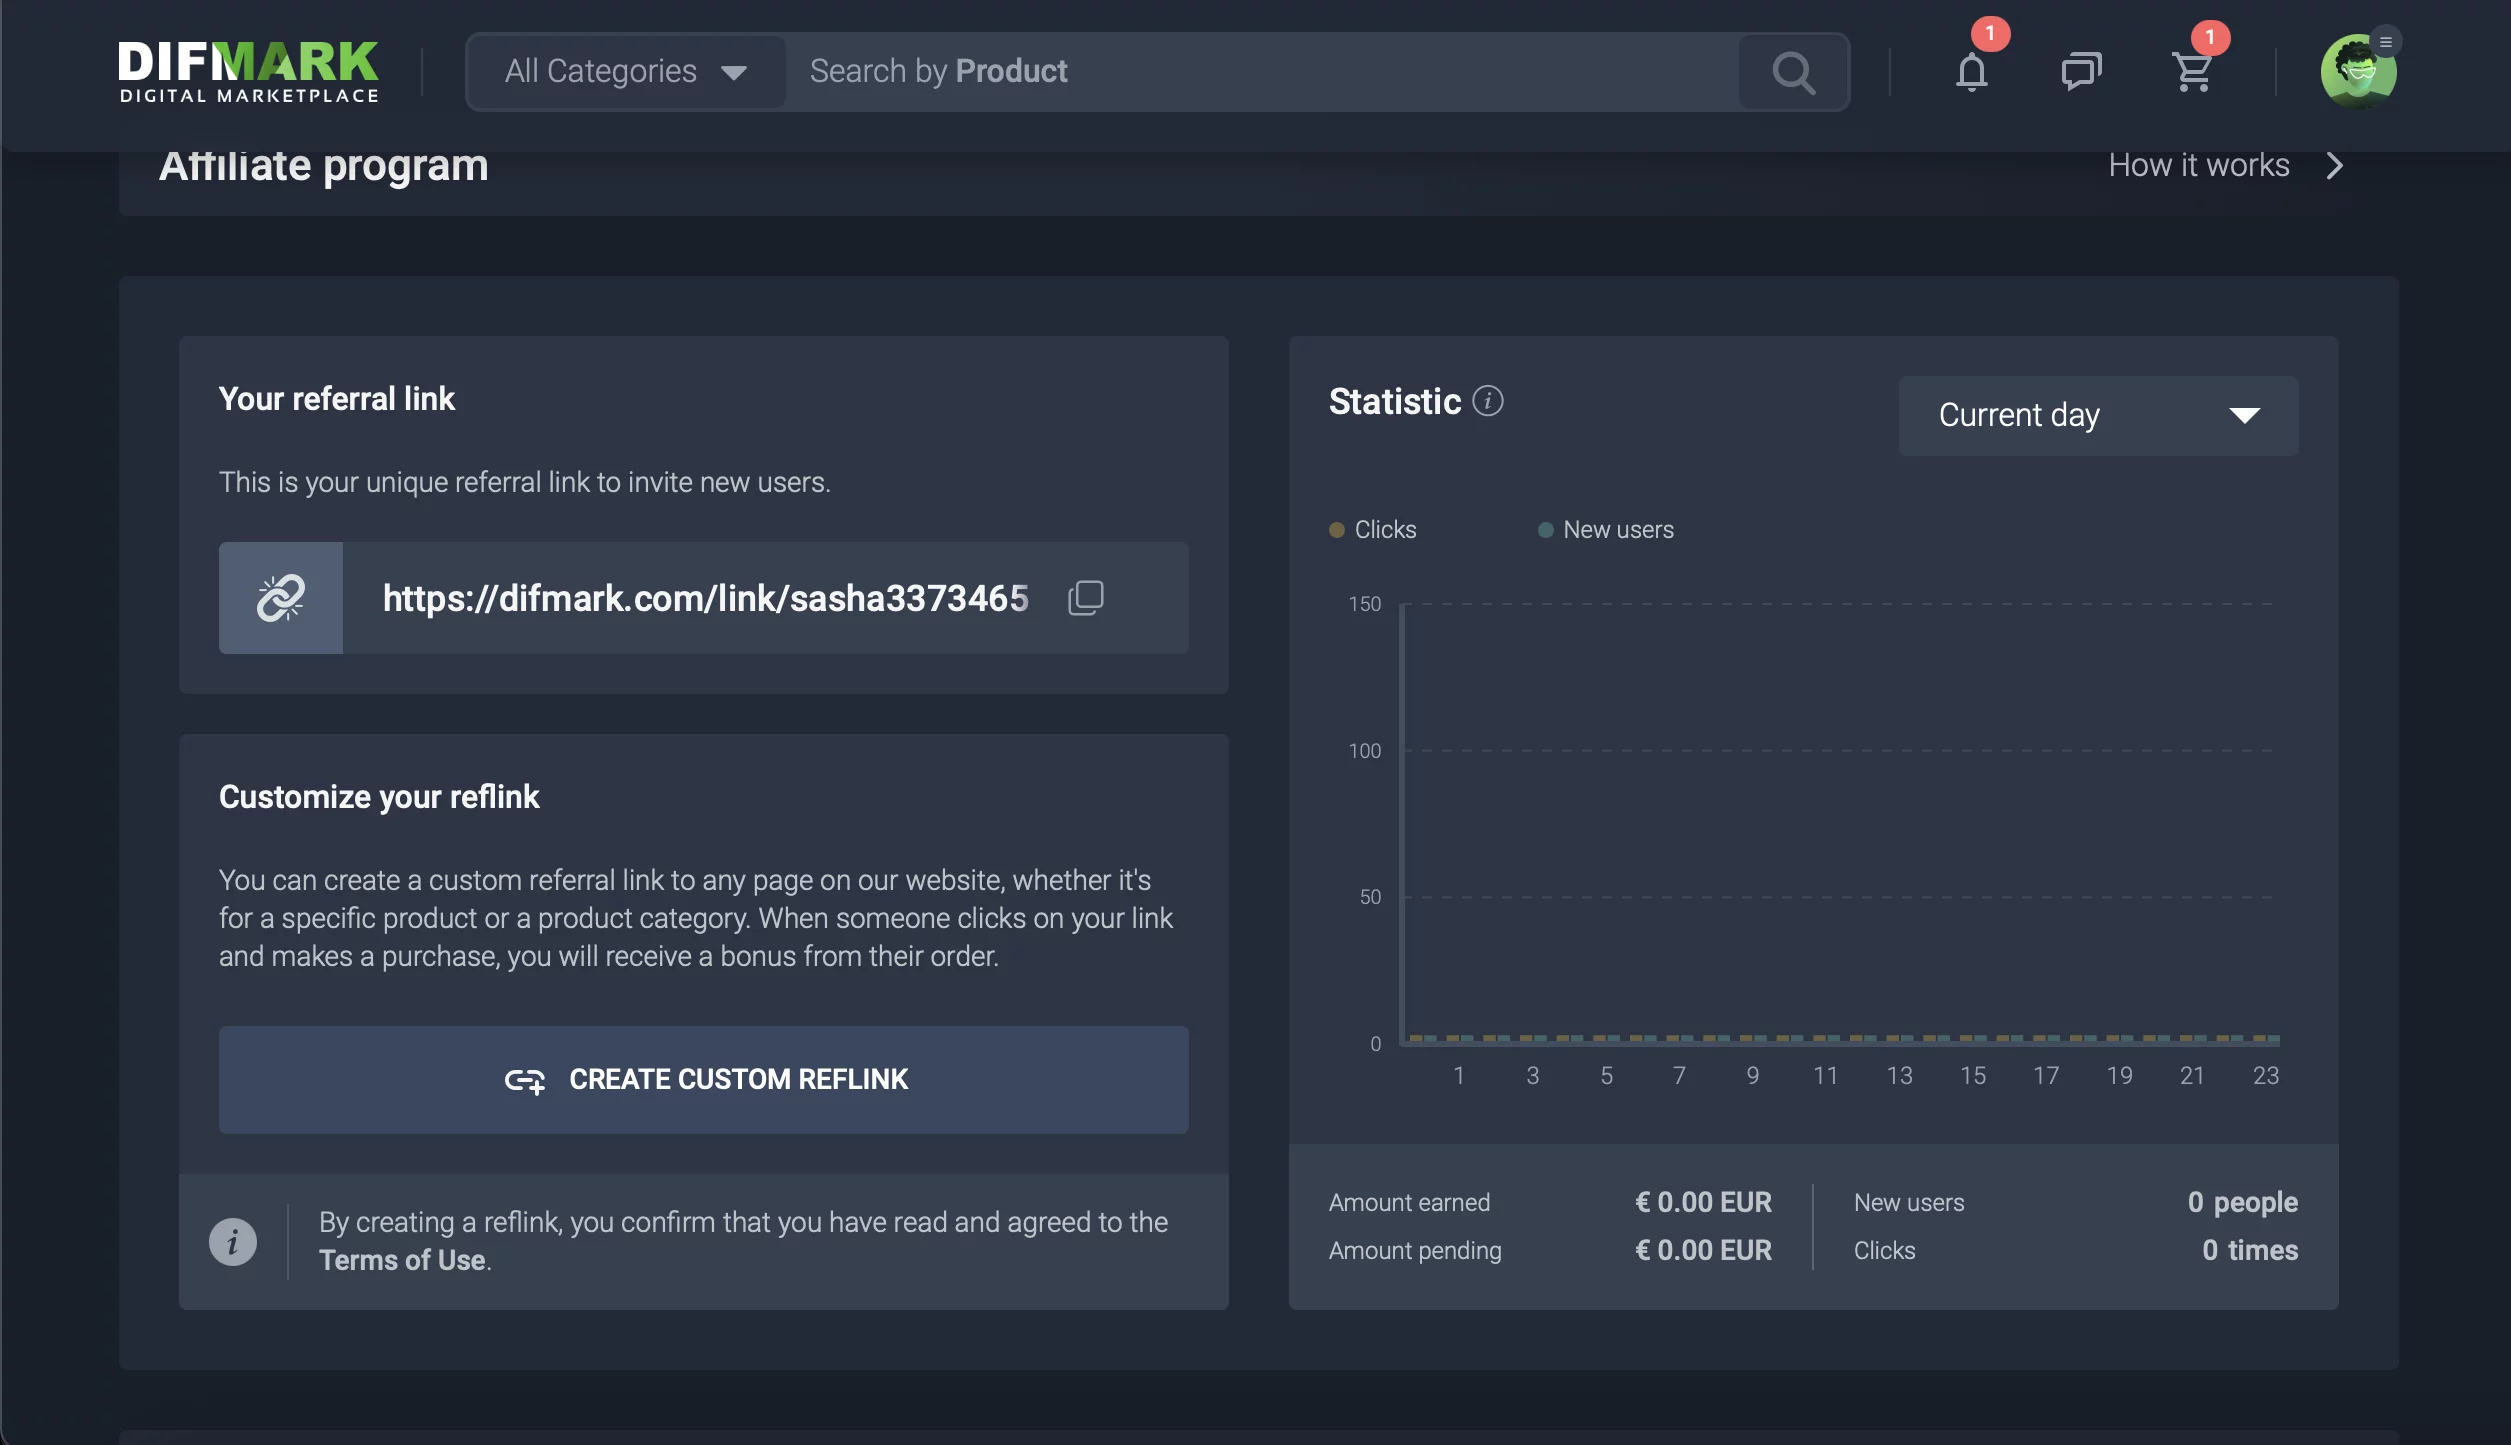Click the reflink info icon
2511x1445 pixels.
tap(233, 1242)
